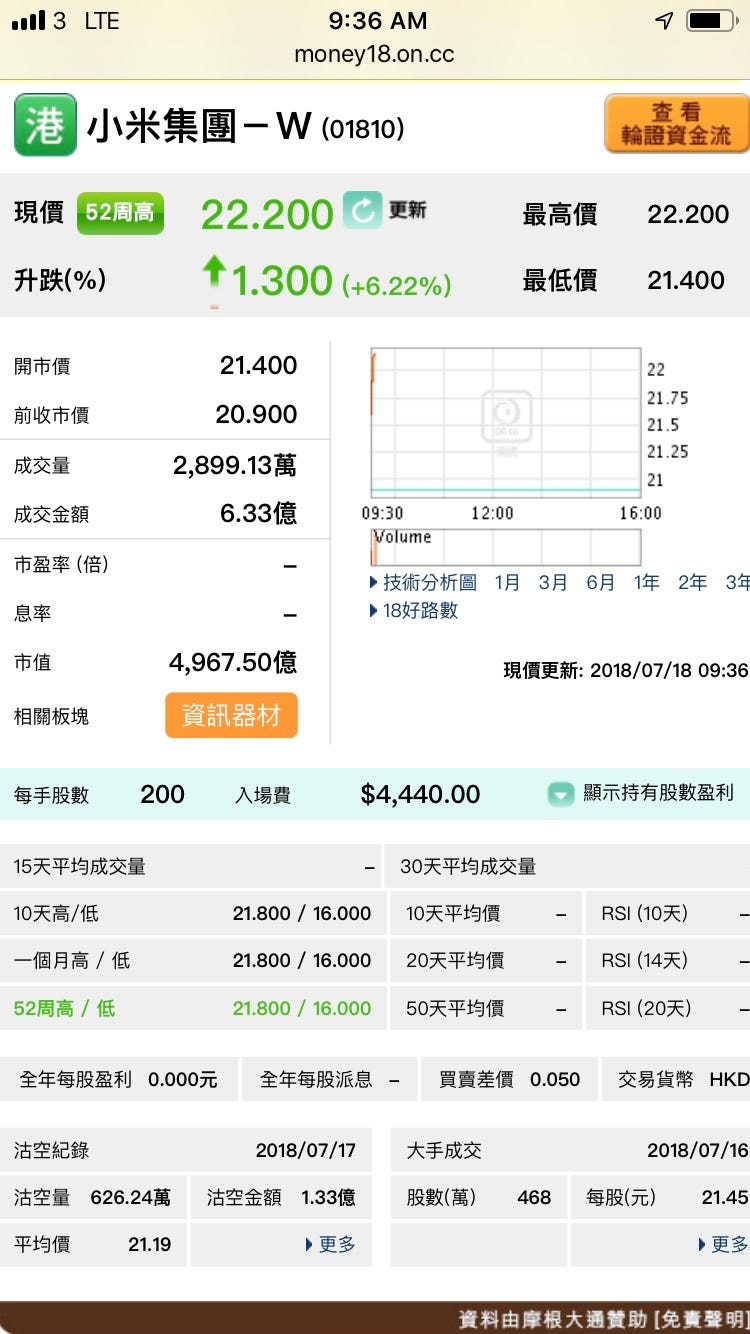Select 沽空紀錄 date 2018/07/17
This screenshot has width=750, height=1334.
306,1151
